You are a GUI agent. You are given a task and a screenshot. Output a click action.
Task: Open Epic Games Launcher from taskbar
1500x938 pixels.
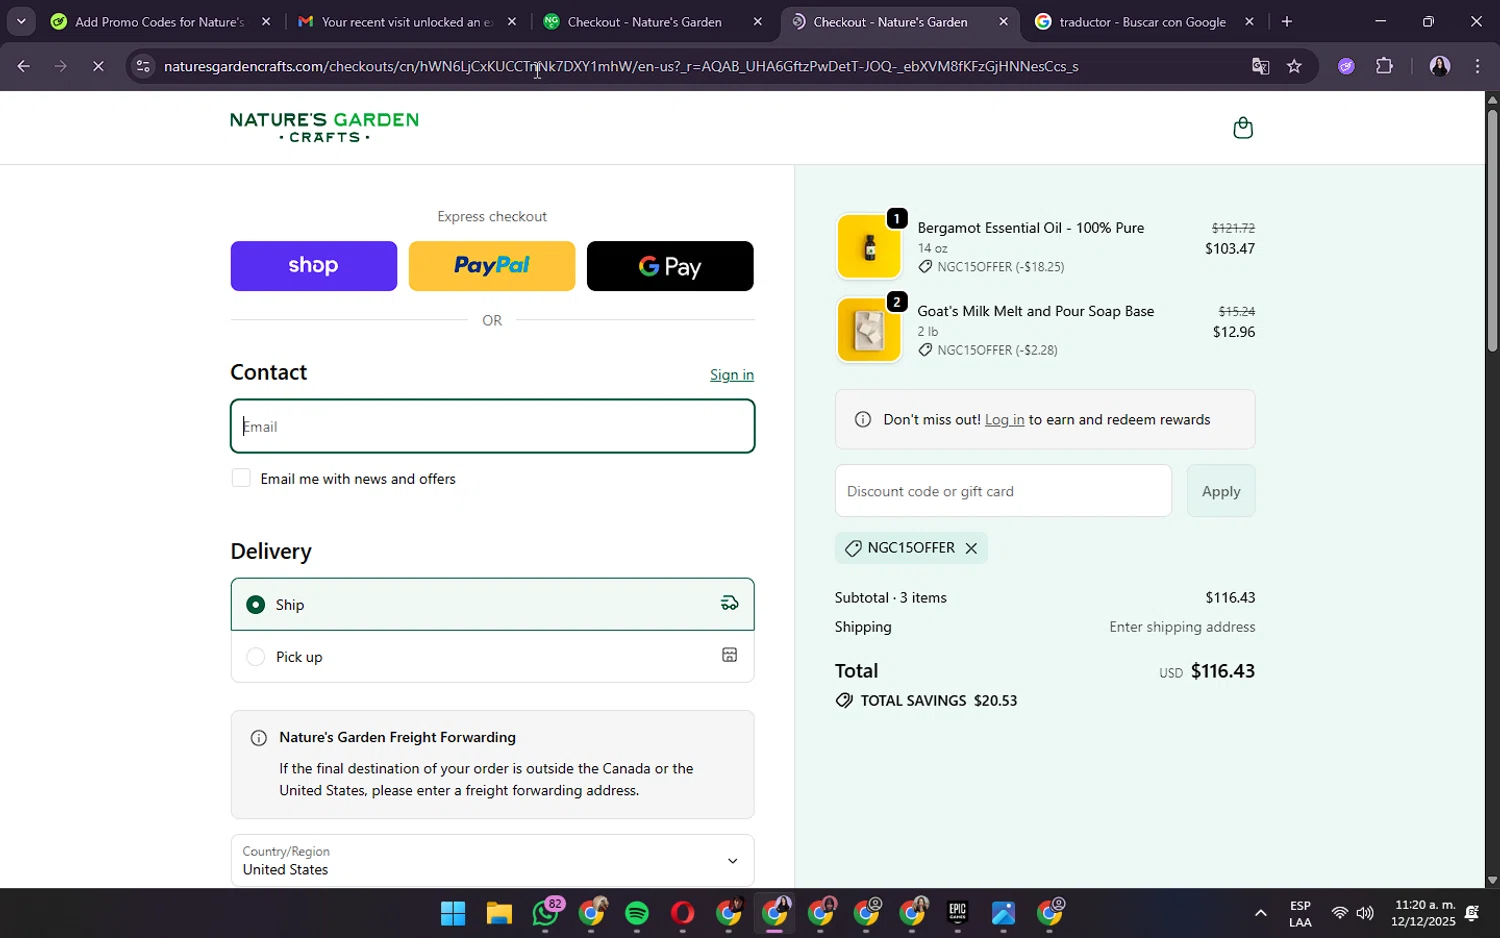coord(958,913)
